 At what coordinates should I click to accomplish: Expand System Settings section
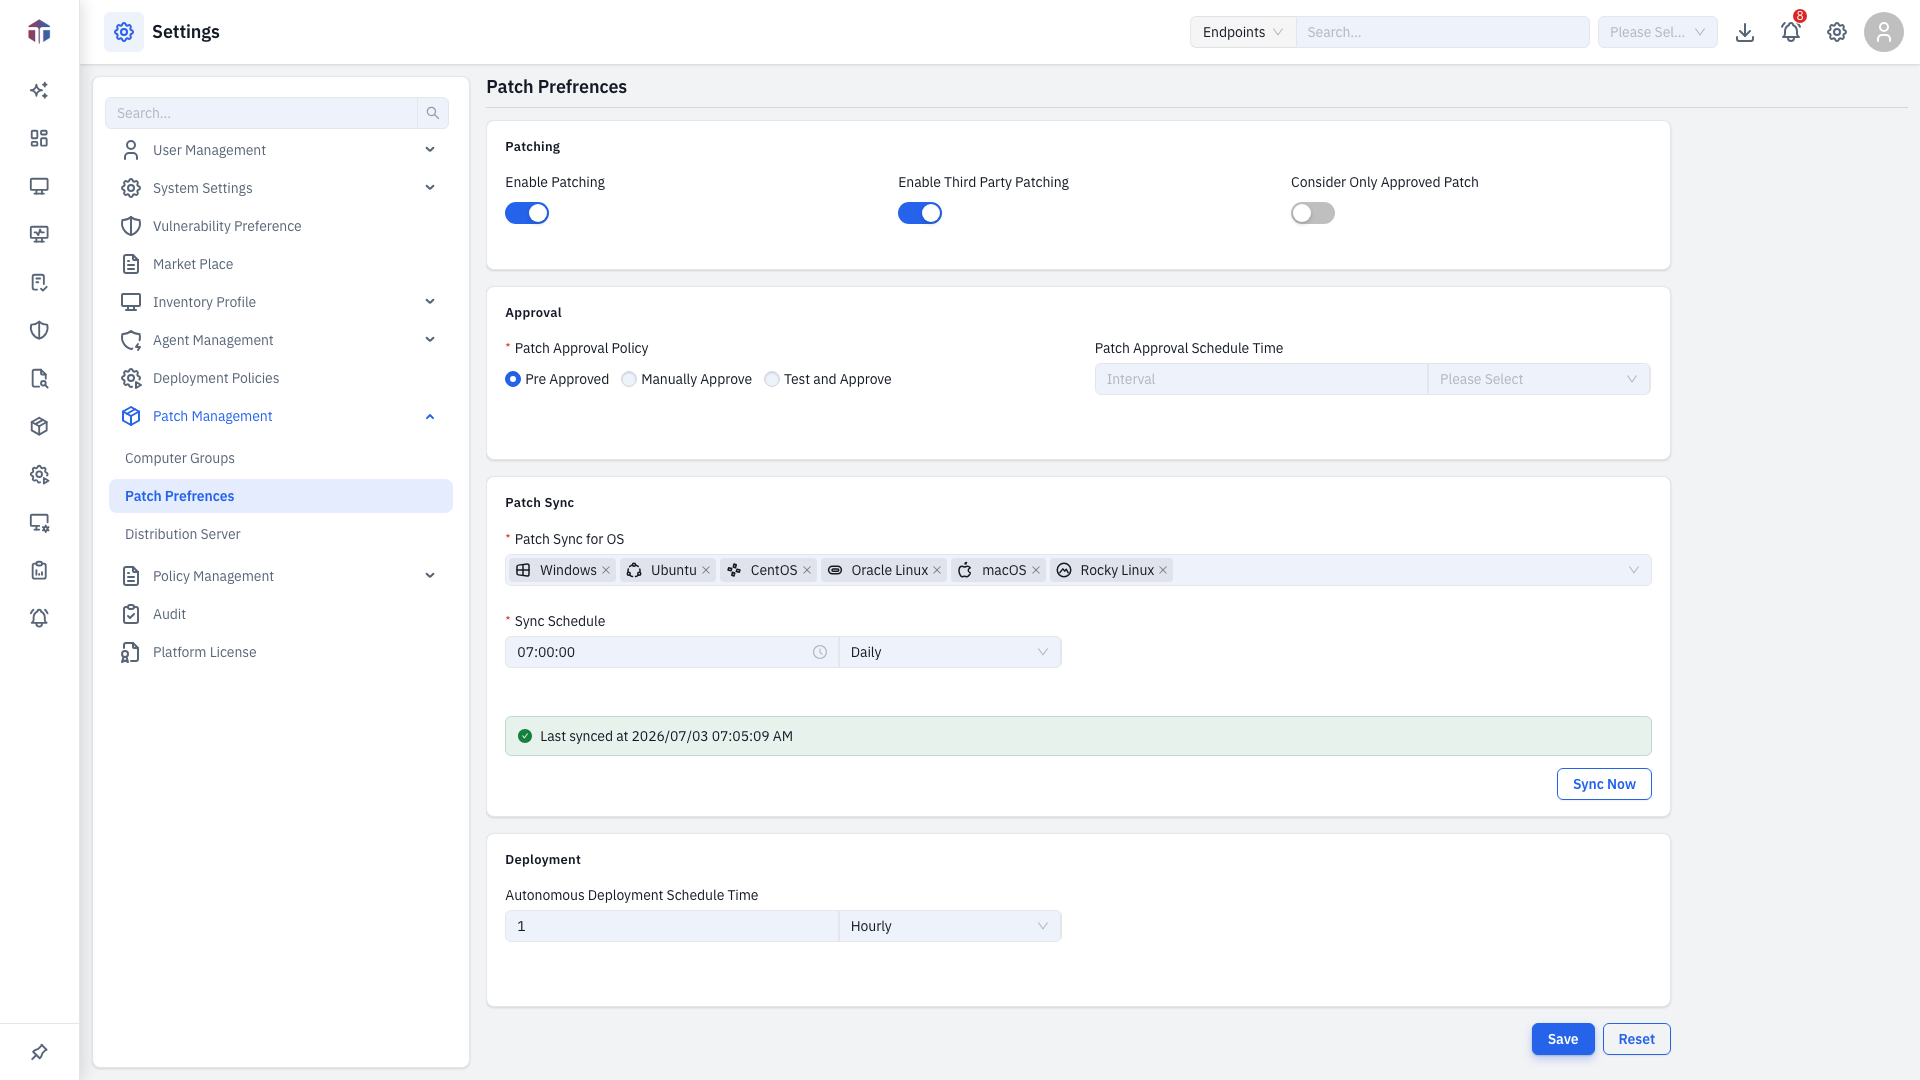coord(430,188)
